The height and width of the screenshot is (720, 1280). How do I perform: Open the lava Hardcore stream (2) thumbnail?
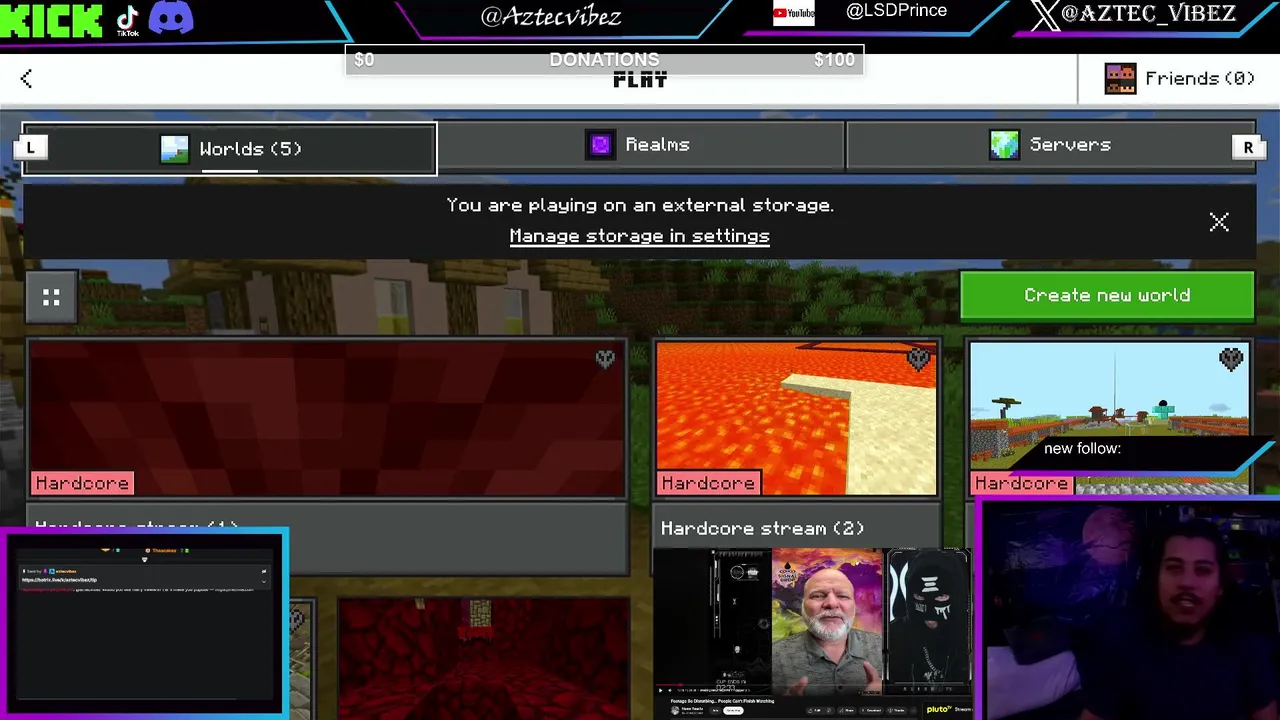(796, 418)
